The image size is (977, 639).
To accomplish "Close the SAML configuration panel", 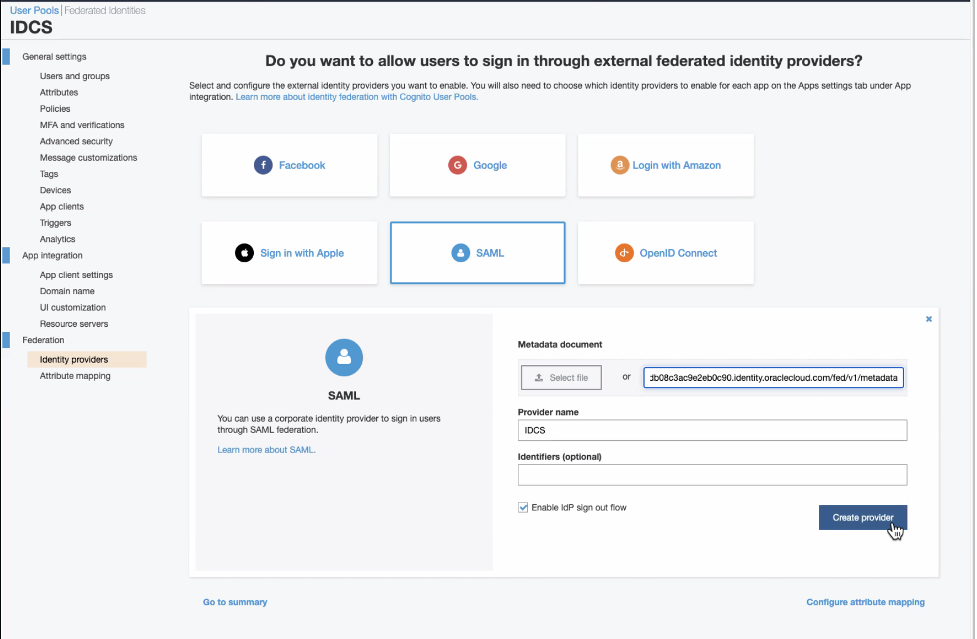I will click(x=928, y=319).
